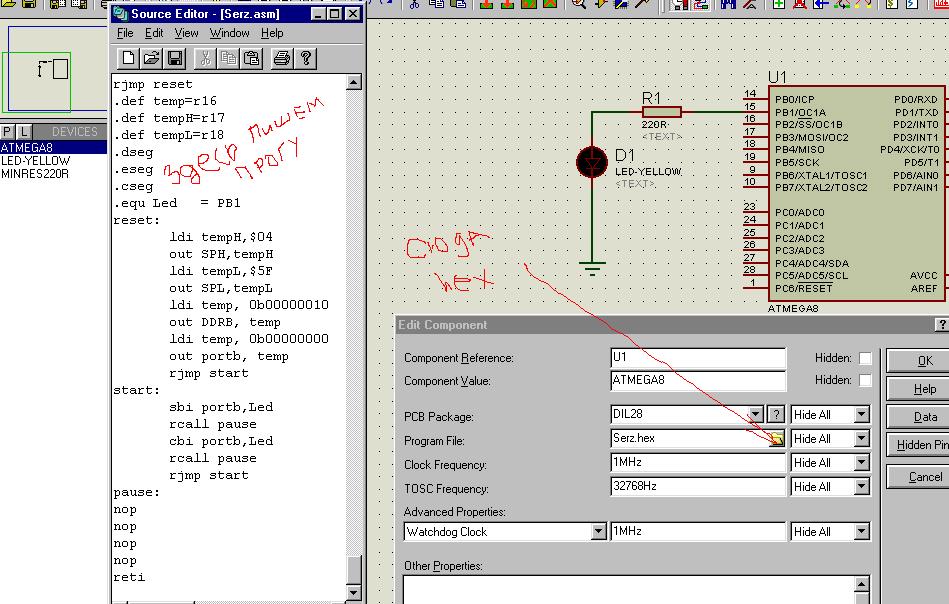Open the Window menu in Source Editor
Image resolution: width=949 pixels, height=604 pixels.
[229, 33]
